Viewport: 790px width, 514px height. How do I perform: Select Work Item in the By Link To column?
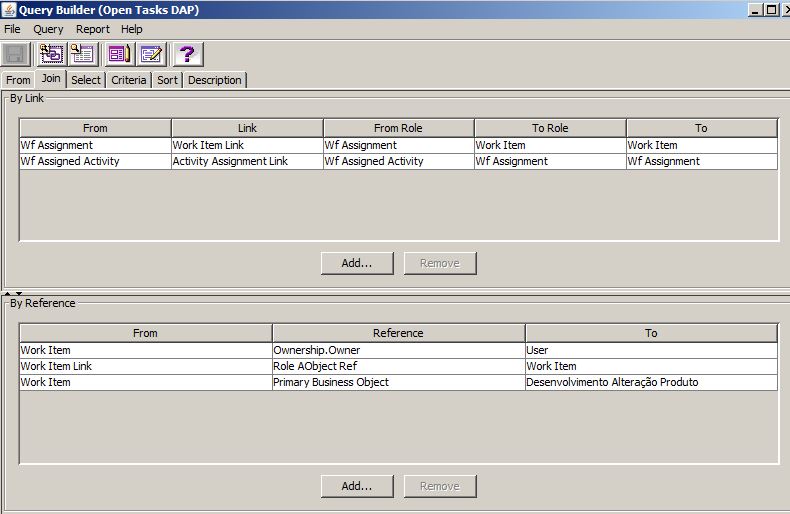click(x=702, y=145)
